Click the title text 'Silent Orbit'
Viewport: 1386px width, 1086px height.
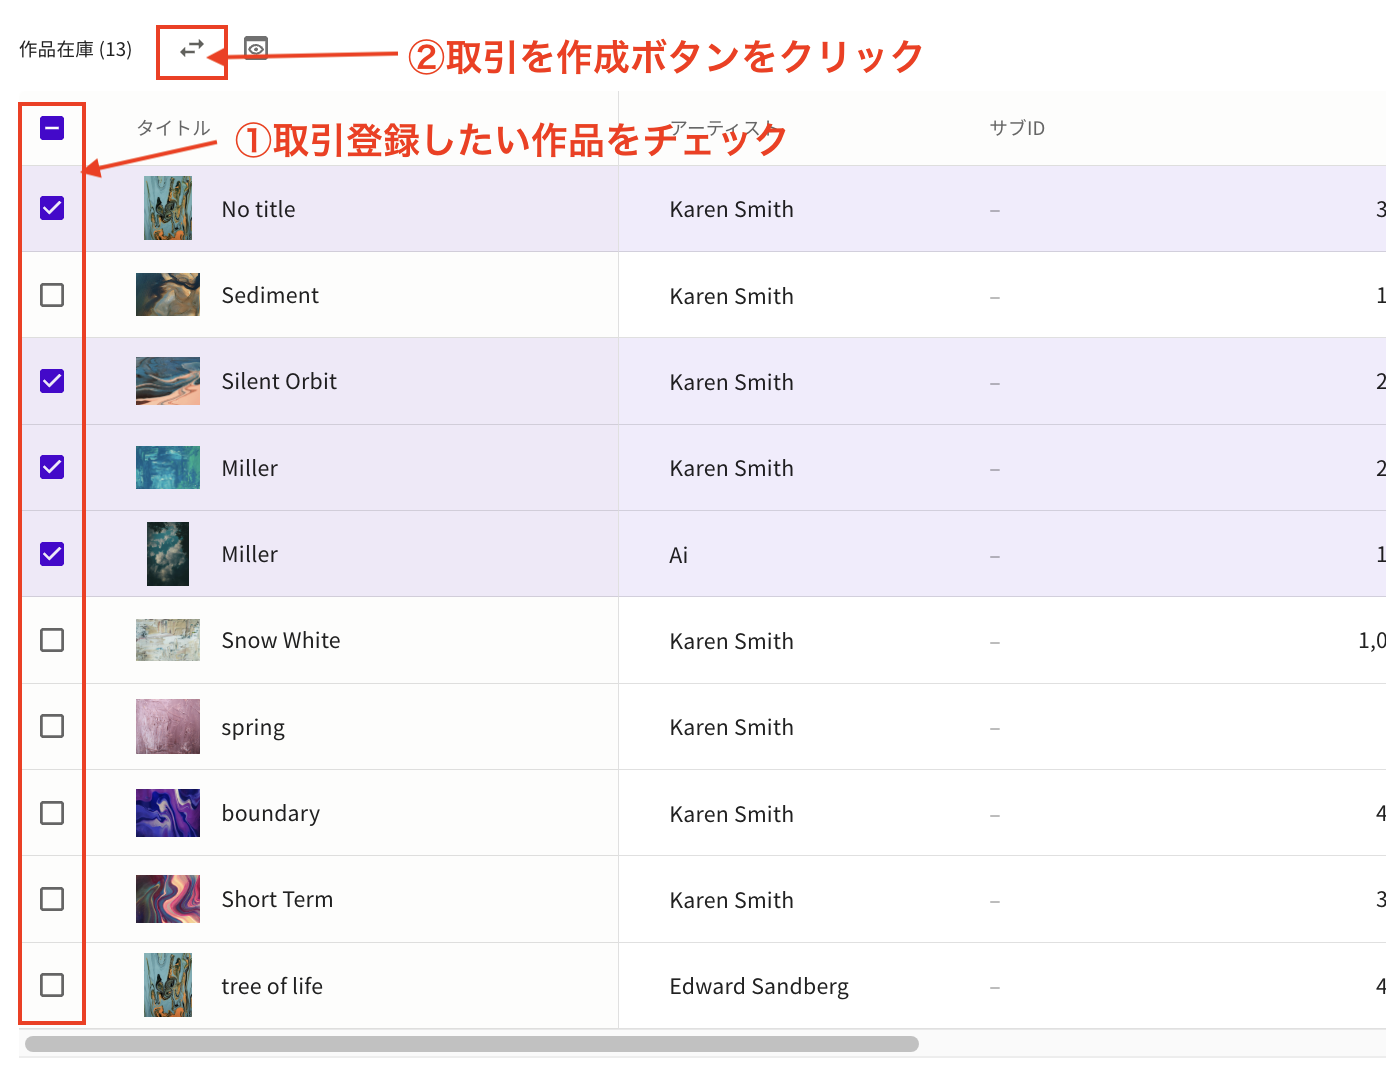click(279, 381)
